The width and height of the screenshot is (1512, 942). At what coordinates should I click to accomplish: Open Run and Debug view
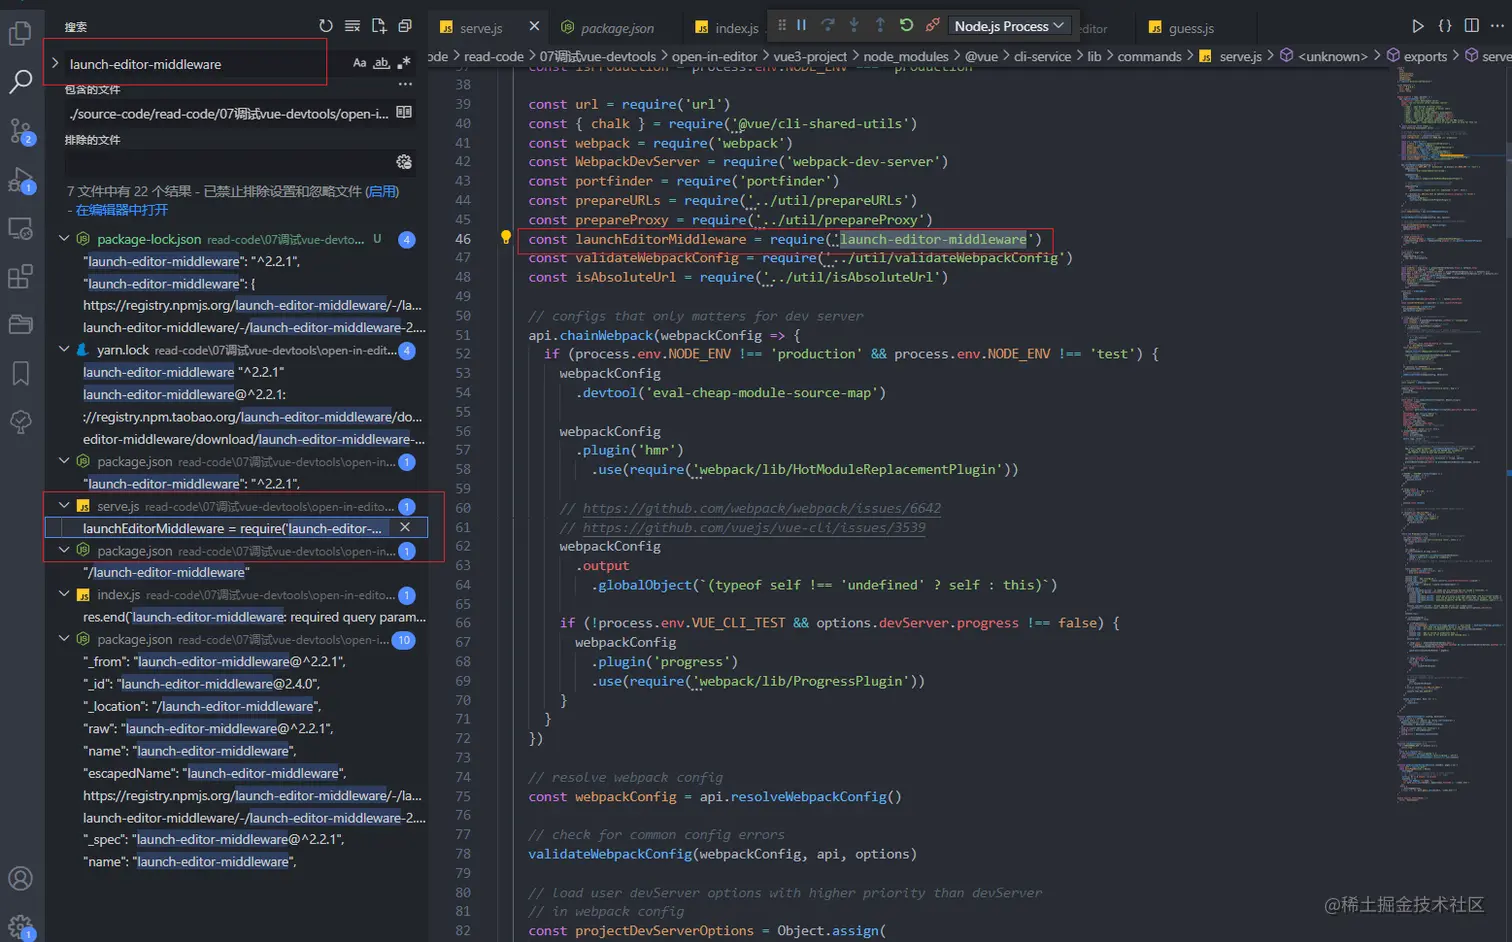click(20, 180)
